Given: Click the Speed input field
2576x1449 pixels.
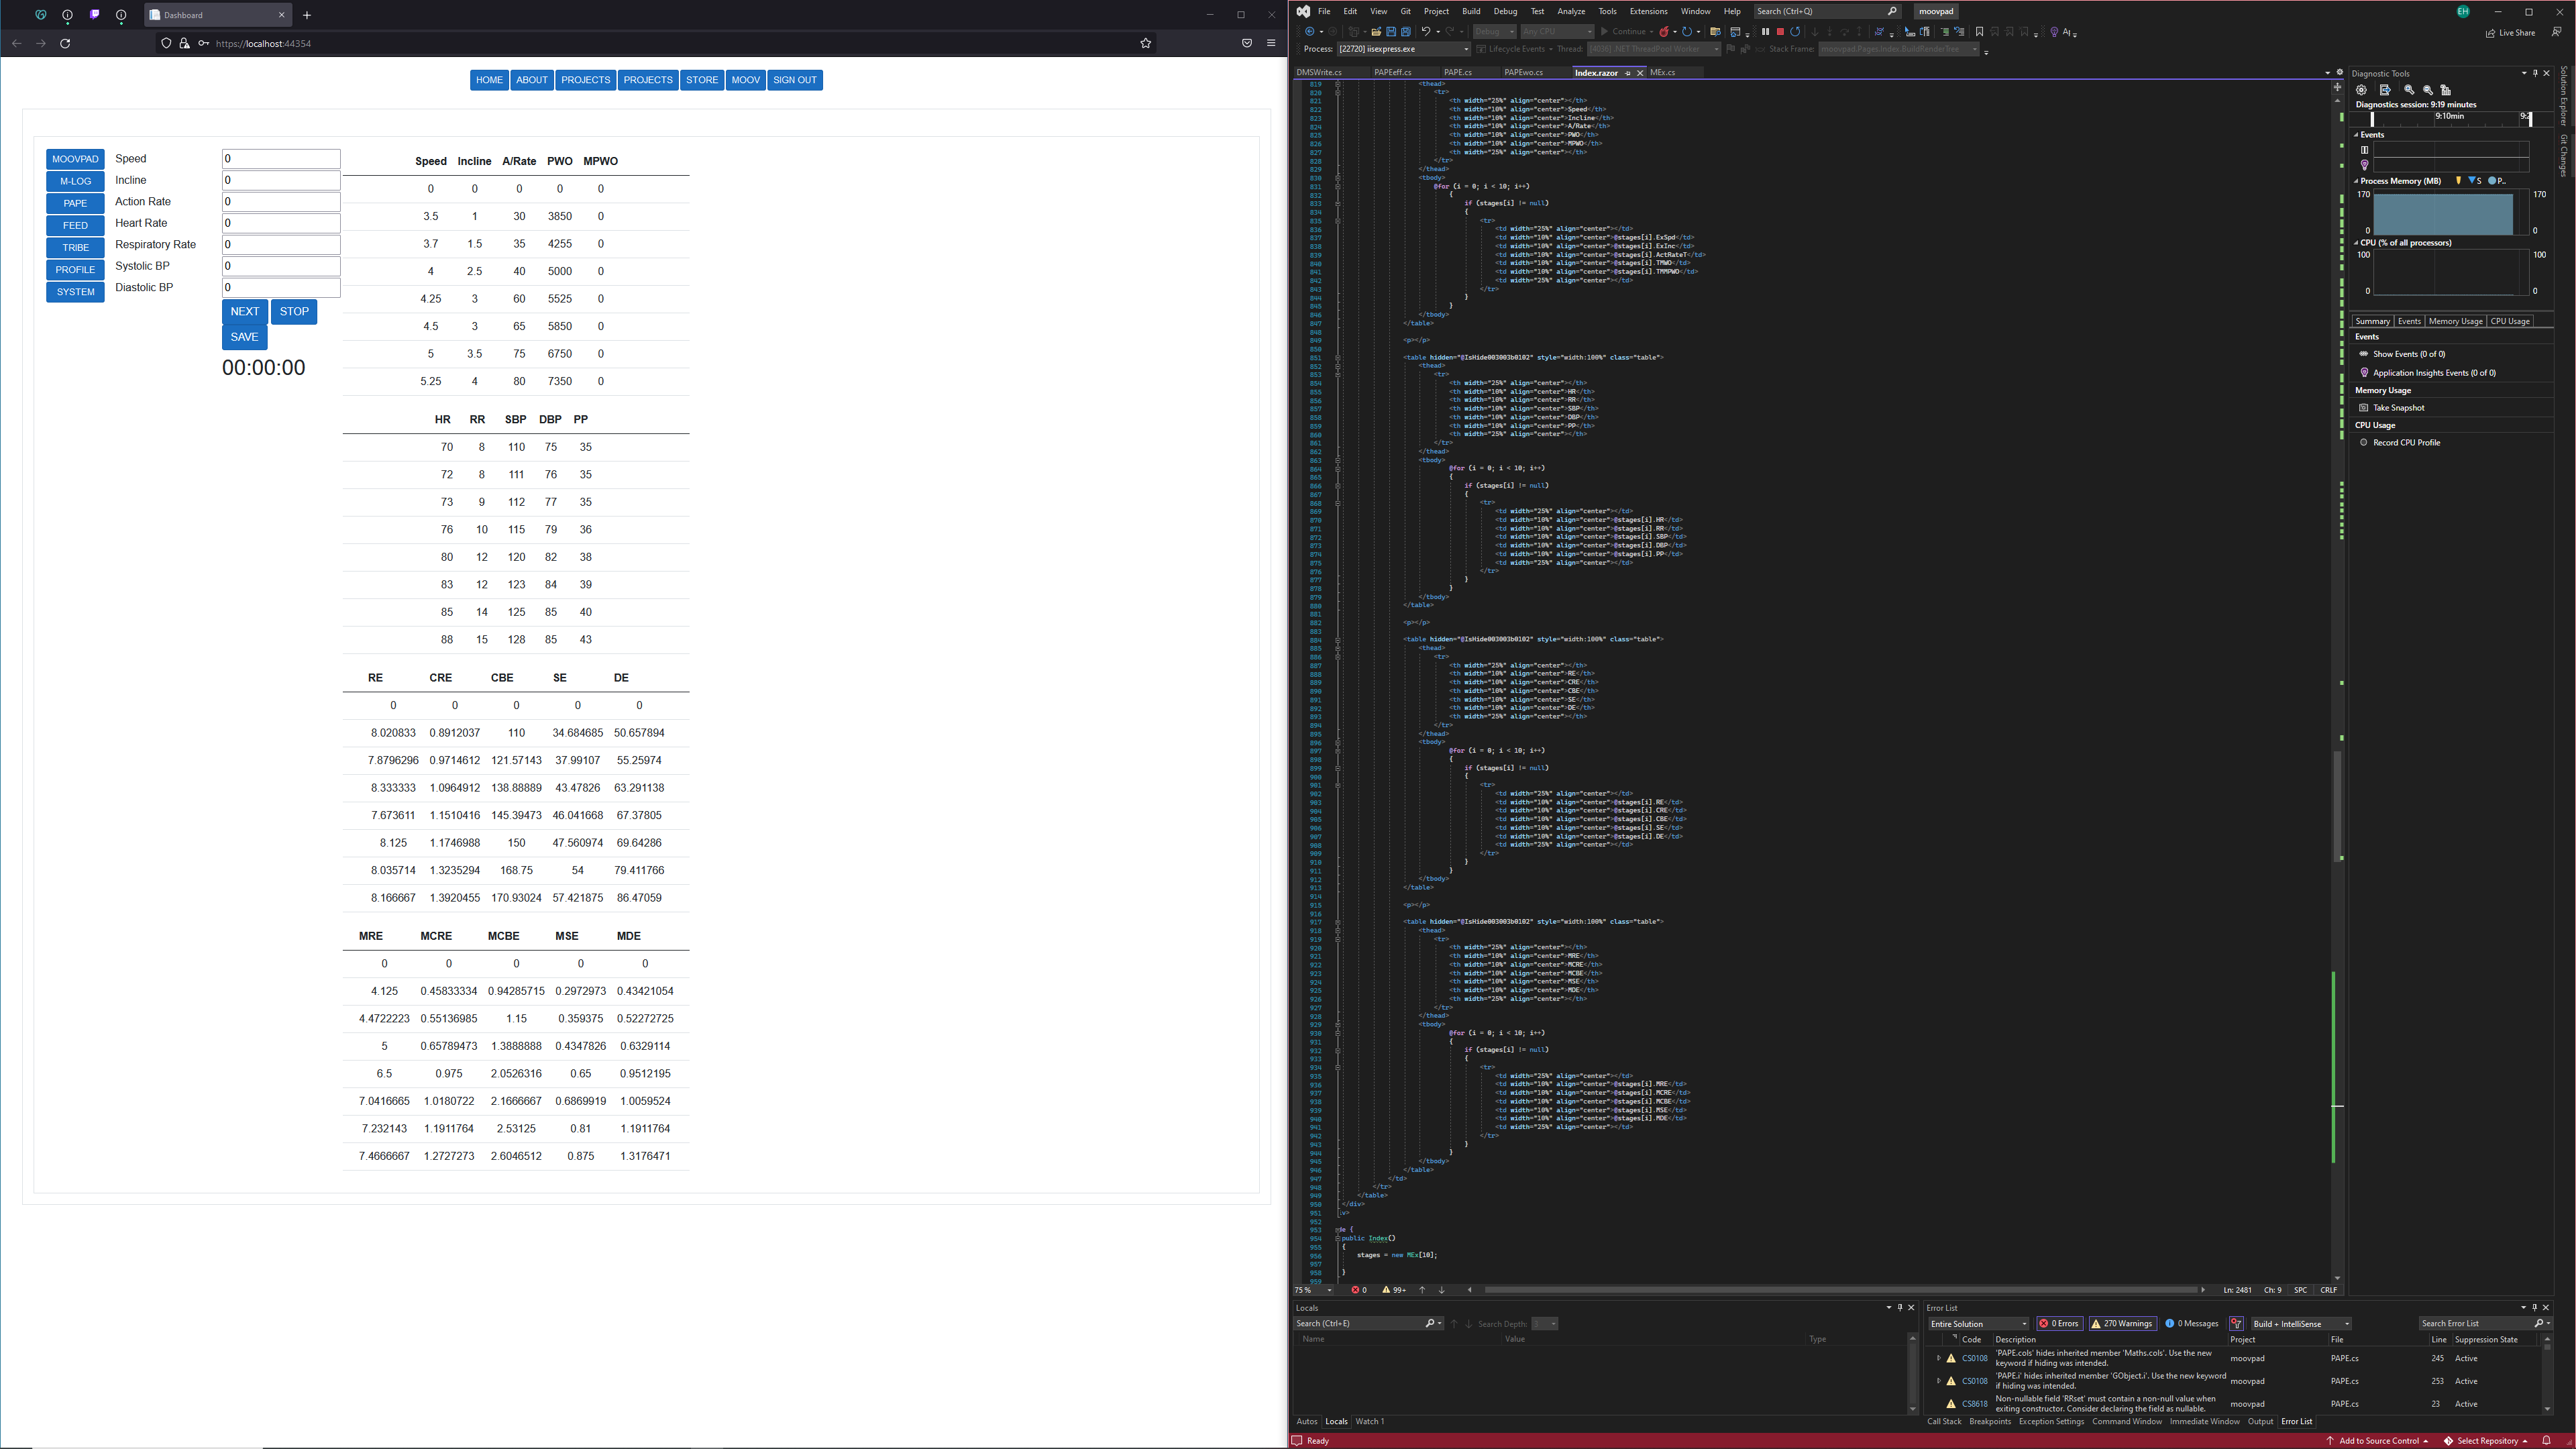Looking at the screenshot, I should pos(281,159).
